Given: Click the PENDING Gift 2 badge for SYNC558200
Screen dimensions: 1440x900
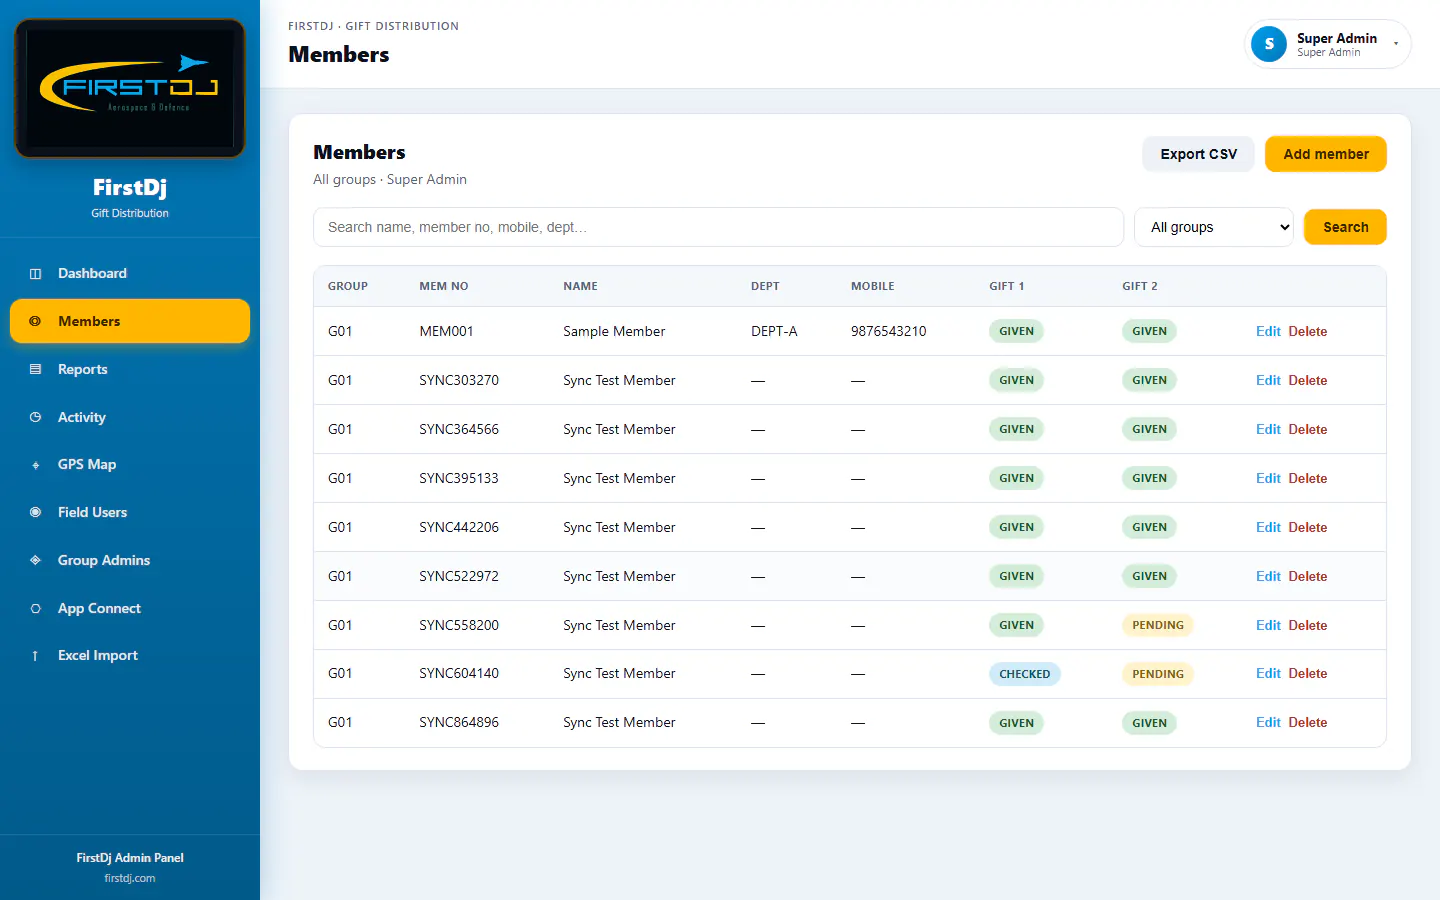Looking at the screenshot, I should 1157,625.
